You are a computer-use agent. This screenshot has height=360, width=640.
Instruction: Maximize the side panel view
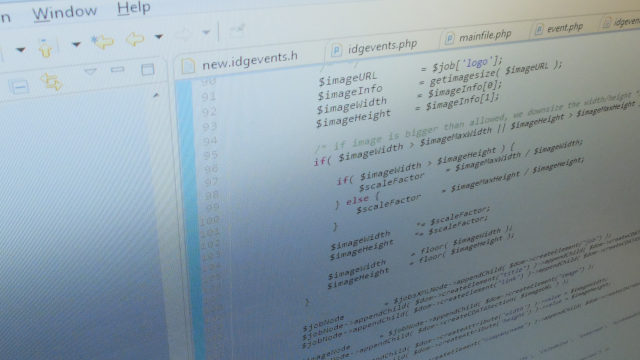[147, 69]
